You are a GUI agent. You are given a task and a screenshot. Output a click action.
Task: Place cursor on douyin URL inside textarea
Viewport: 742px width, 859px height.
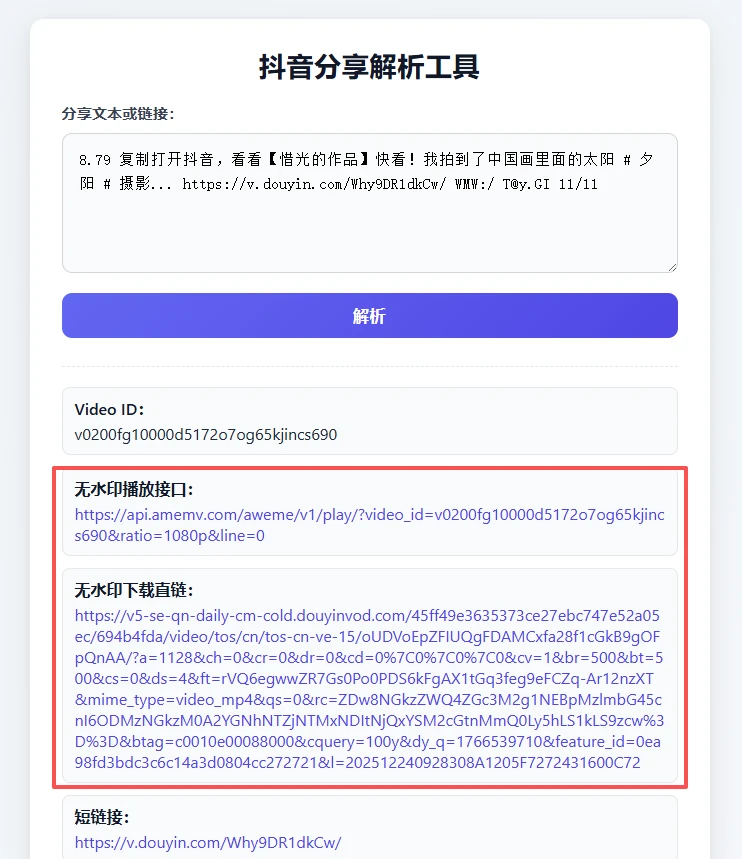tap(314, 184)
